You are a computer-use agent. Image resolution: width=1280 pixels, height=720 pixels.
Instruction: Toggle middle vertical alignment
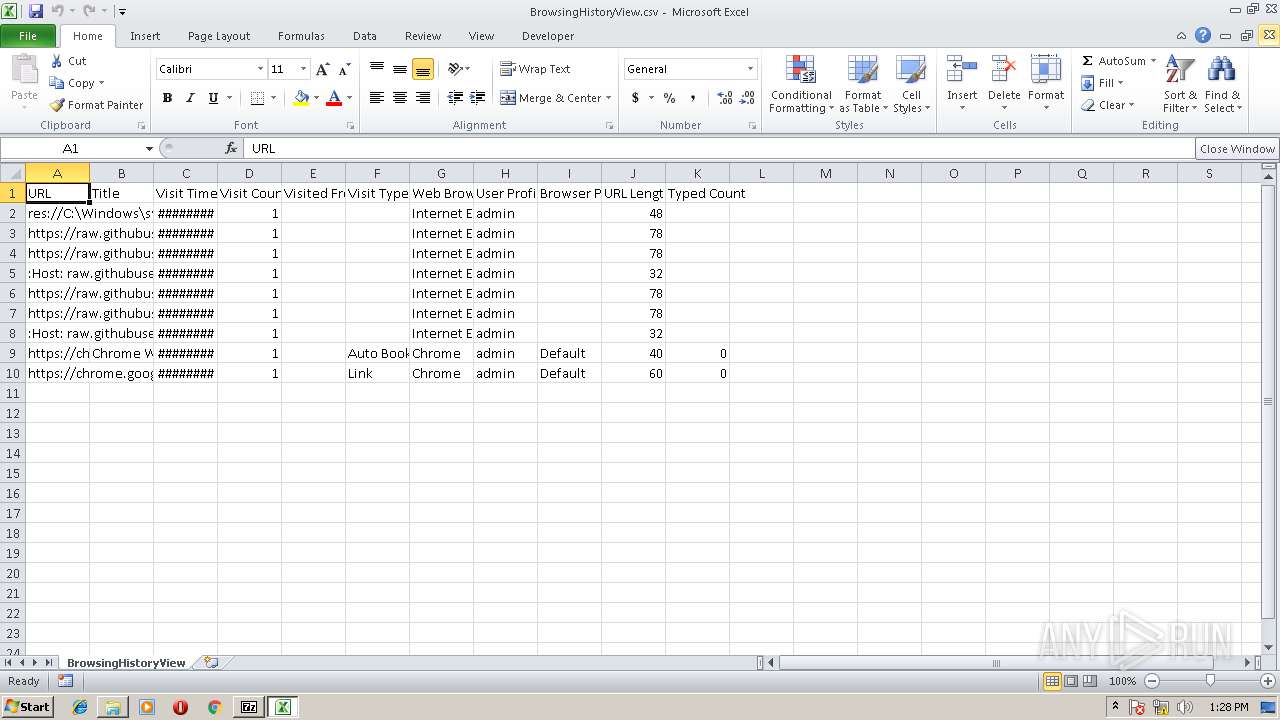pyautogui.click(x=400, y=69)
